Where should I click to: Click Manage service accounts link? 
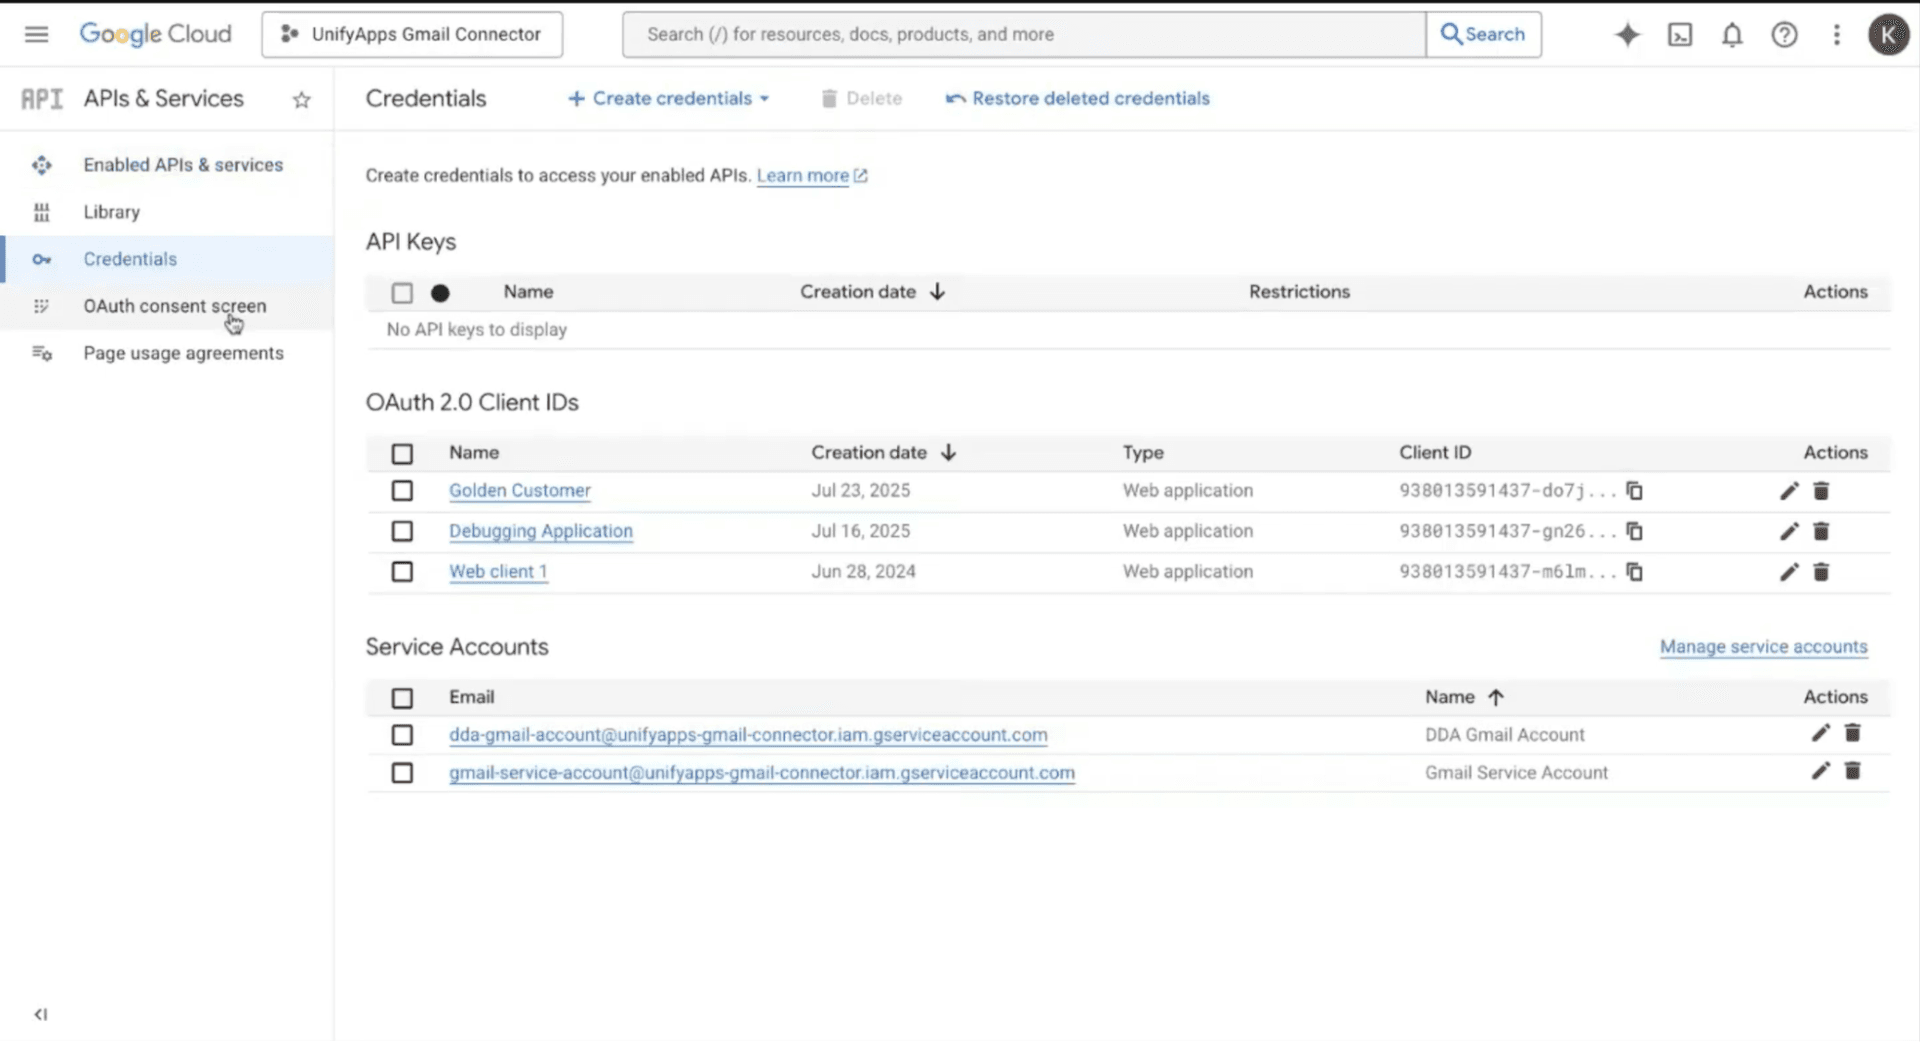coord(1763,647)
